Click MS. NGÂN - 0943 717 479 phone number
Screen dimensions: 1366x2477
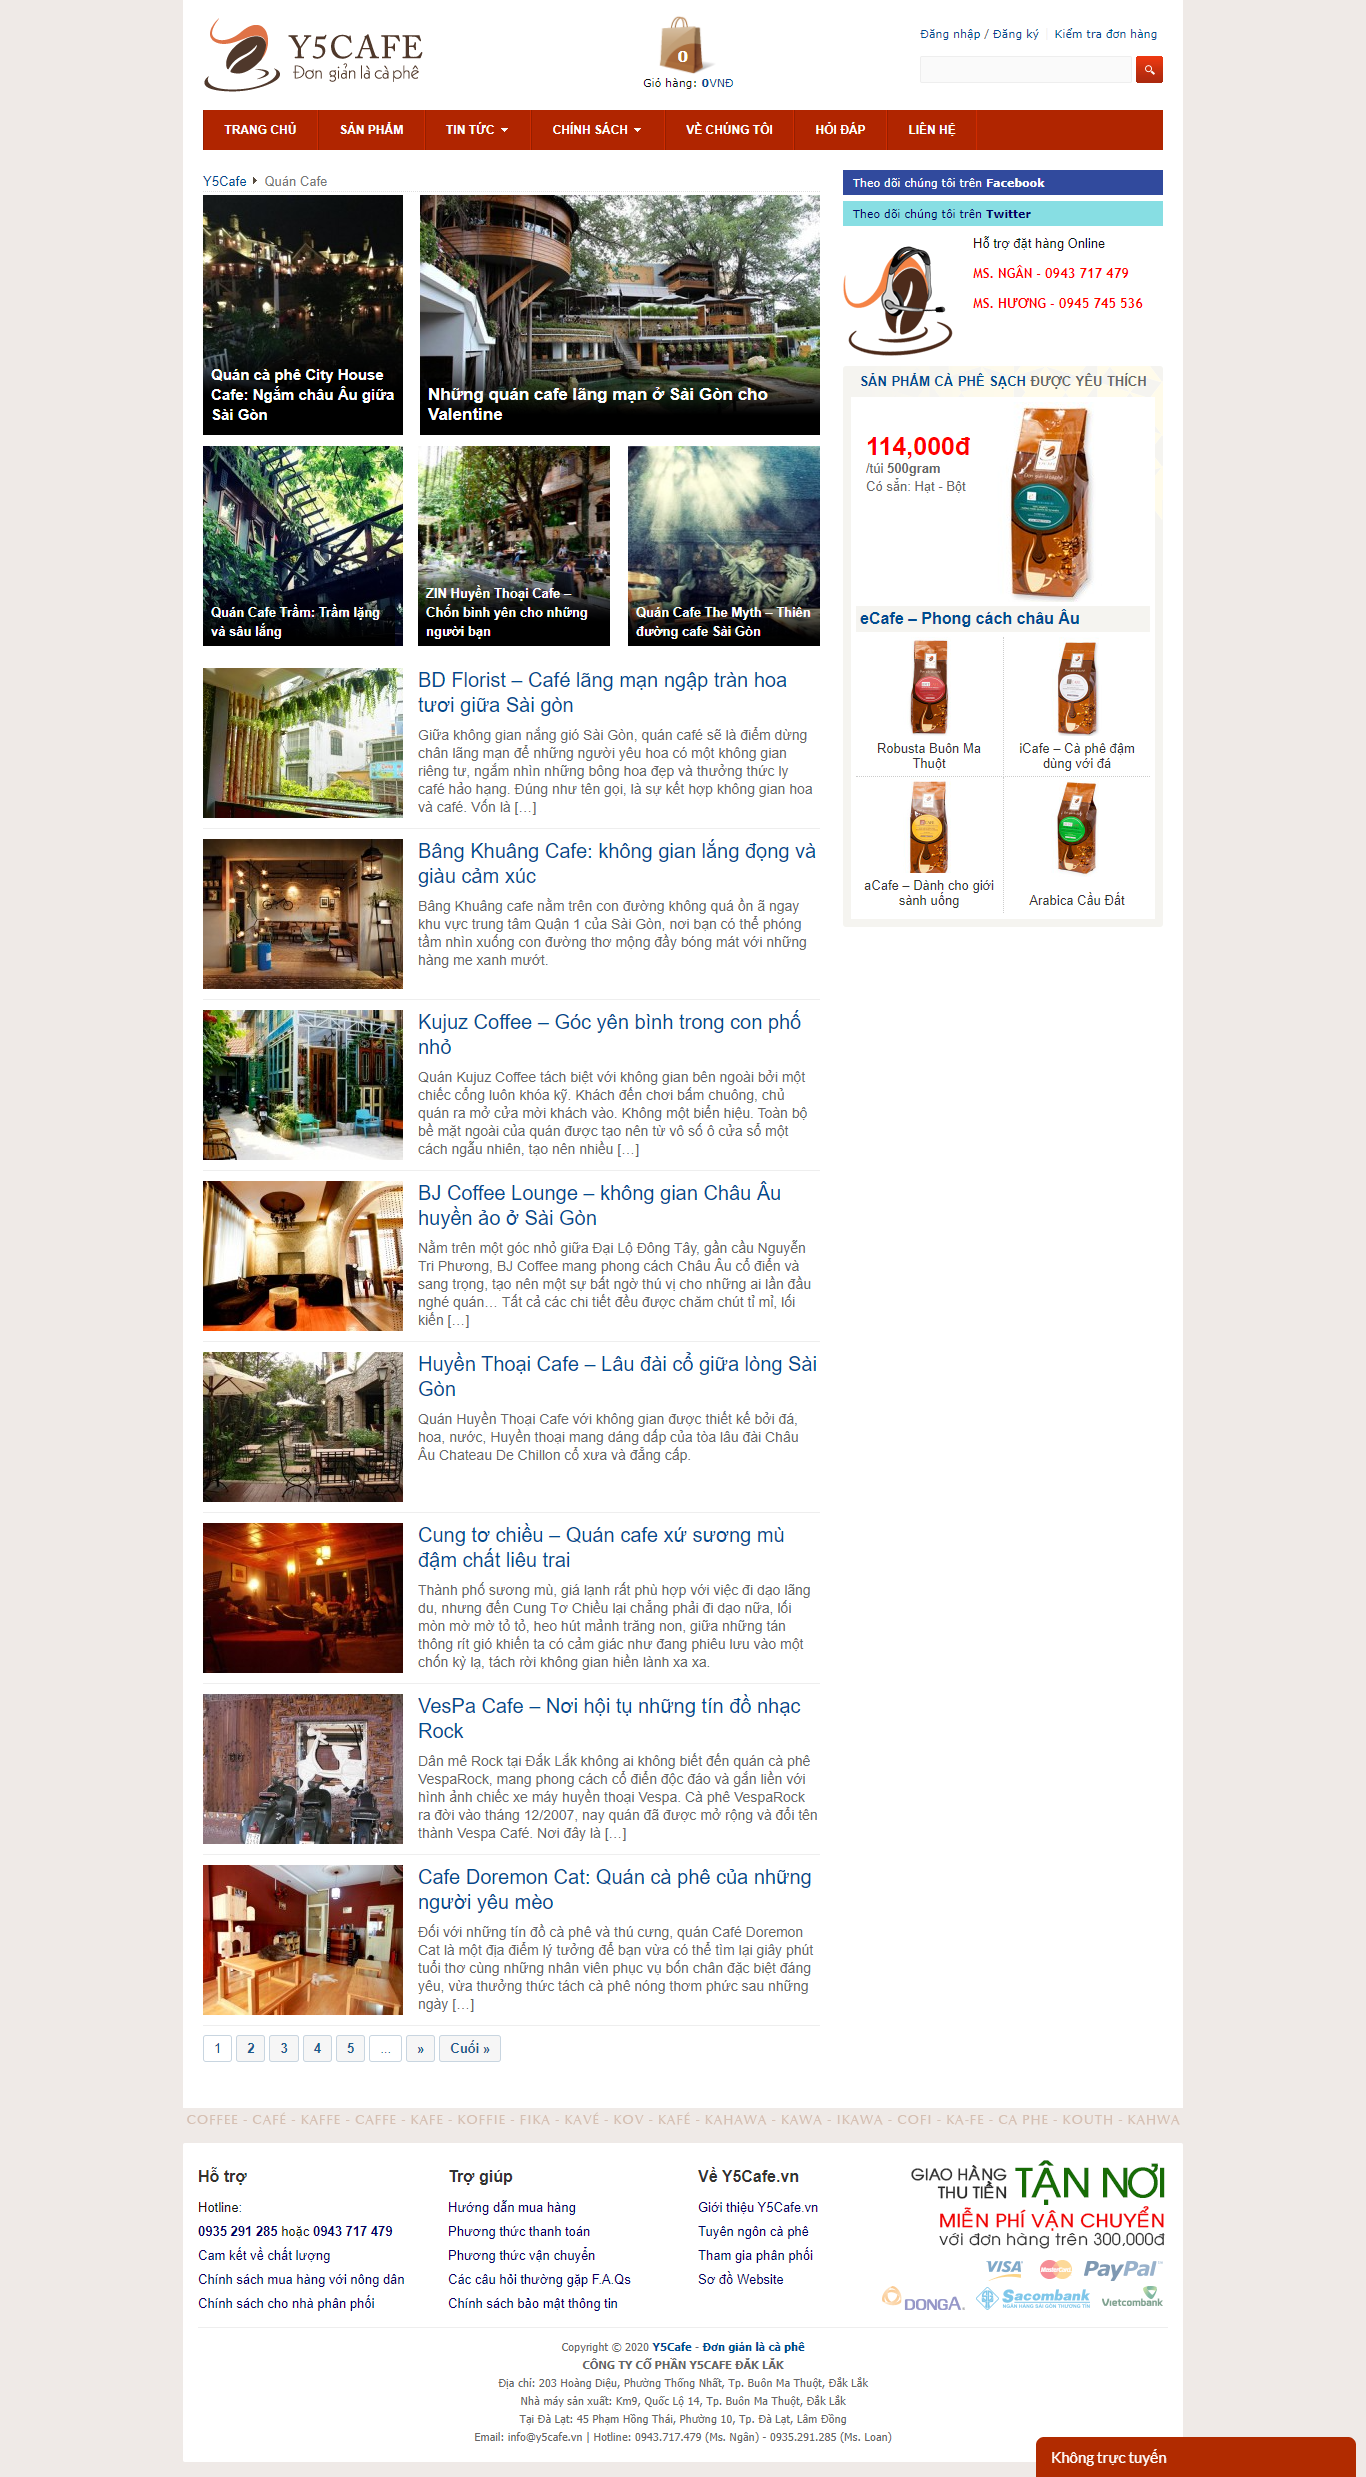pos(1051,273)
